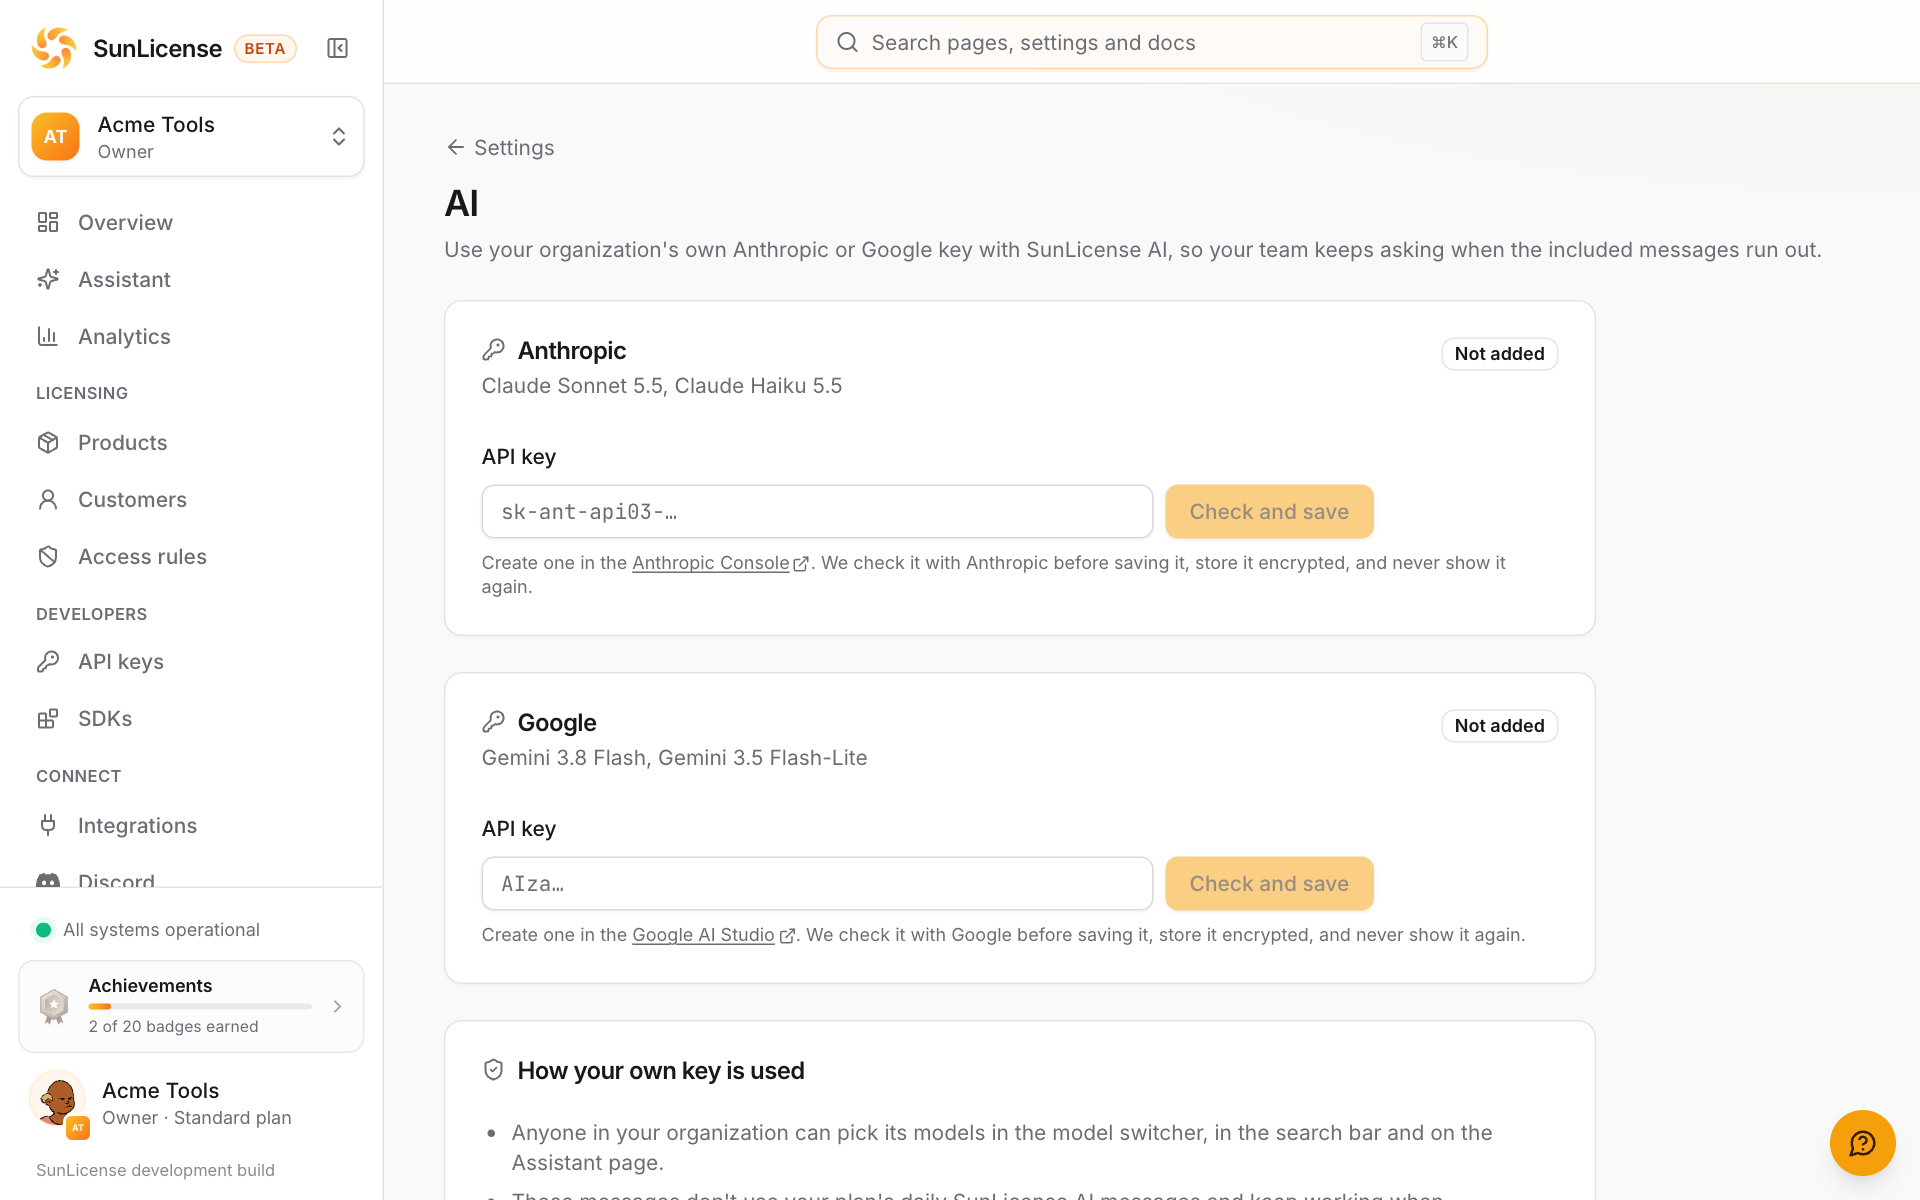Screen dimensions: 1920x1200
Task: Click the search magnifier icon
Action: coord(847,42)
